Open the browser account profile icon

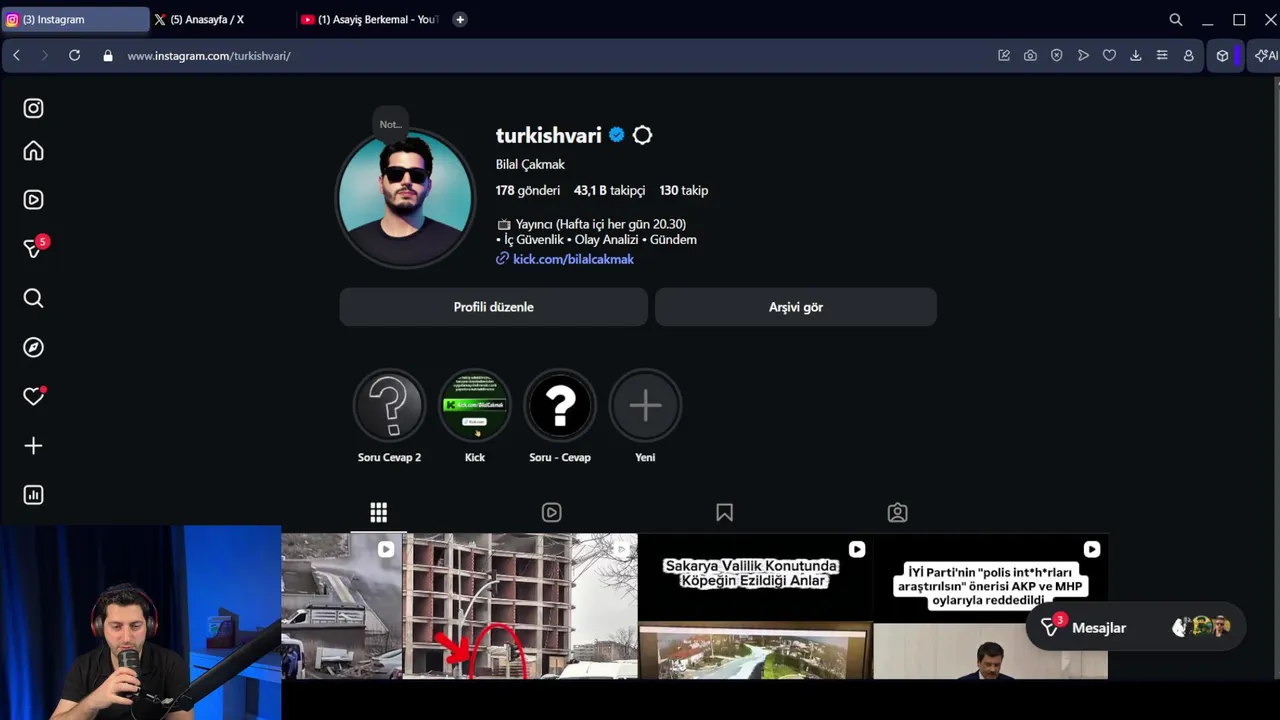(1188, 56)
